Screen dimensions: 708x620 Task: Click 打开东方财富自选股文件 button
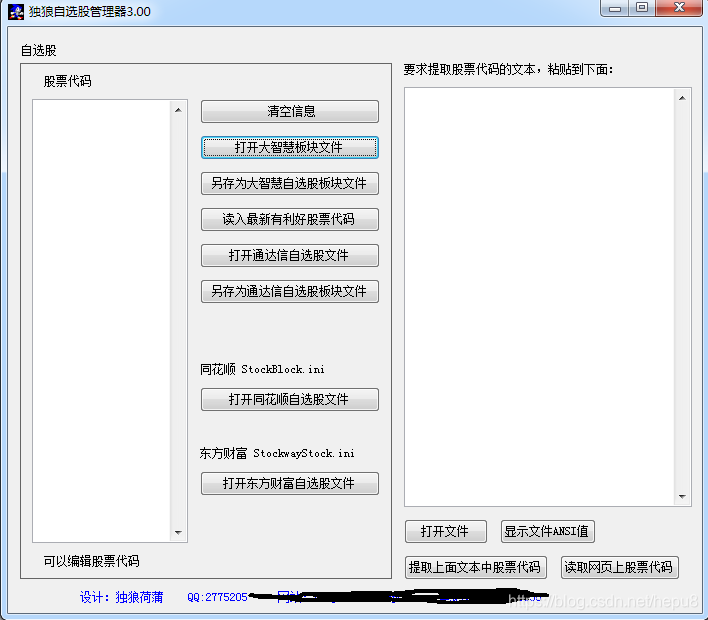pyautogui.click(x=289, y=484)
